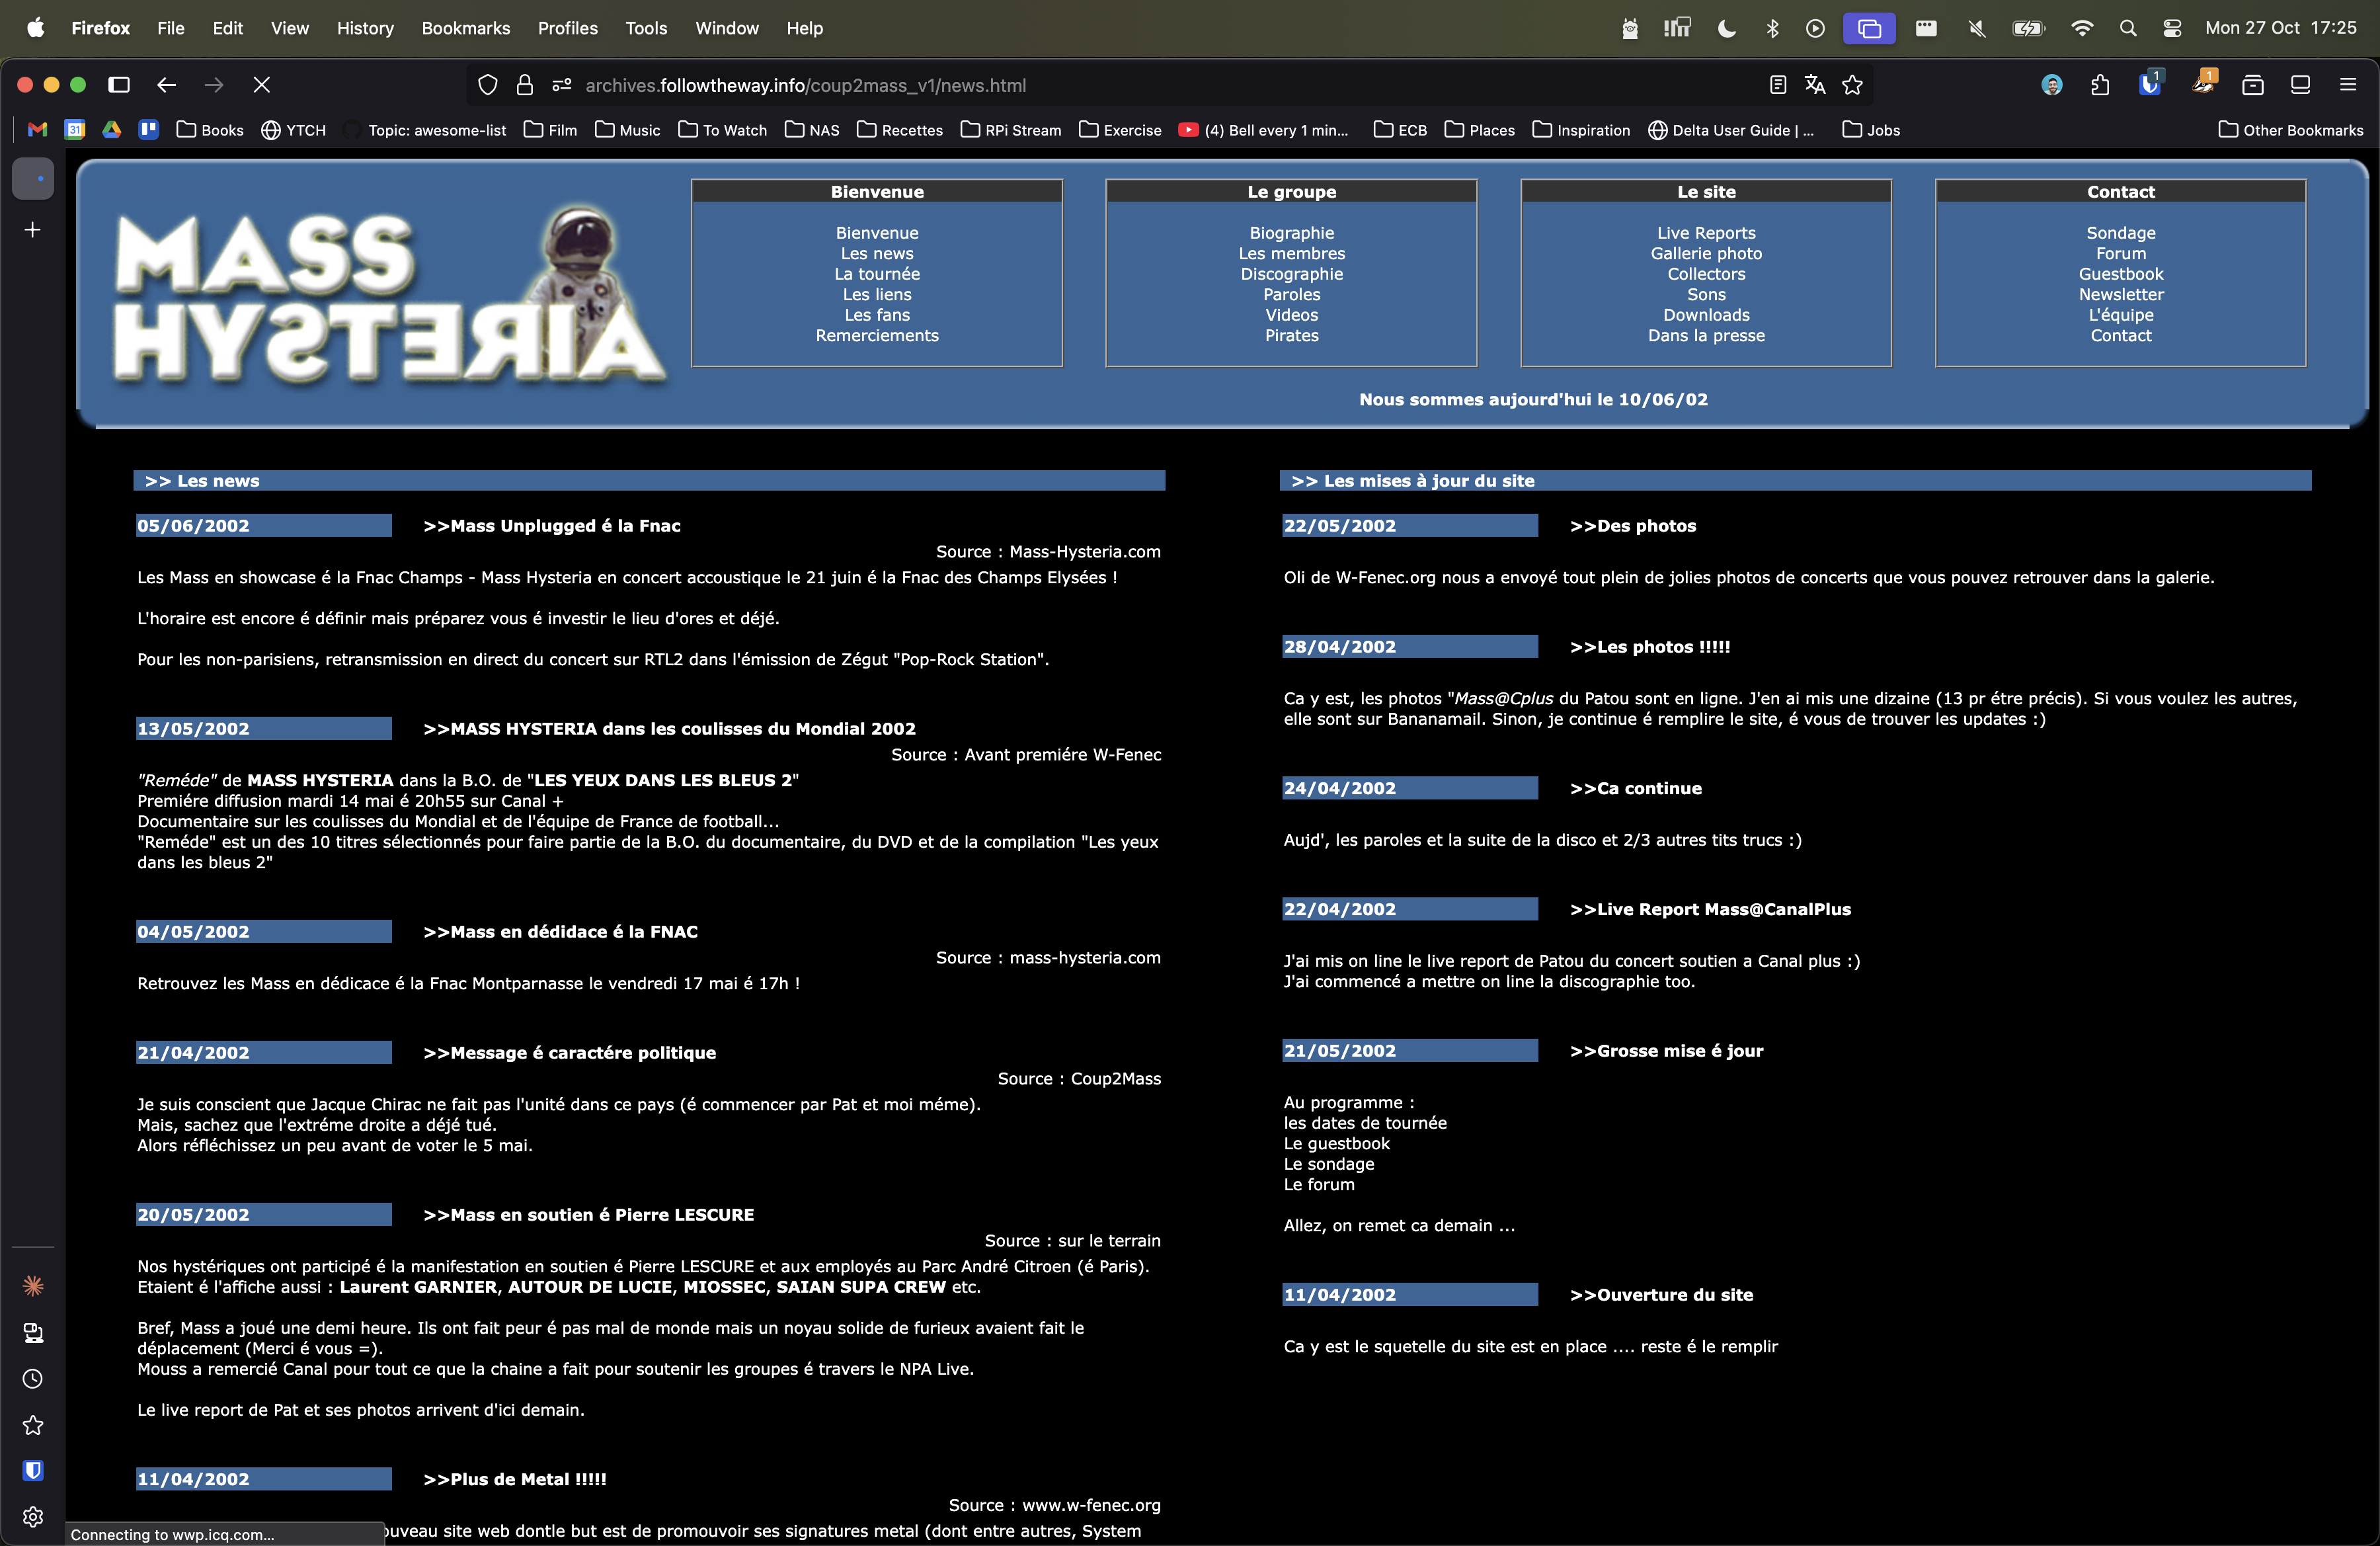This screenshot has width=2380, height=1546.
Task: Open the History menu
Action: 365,28
